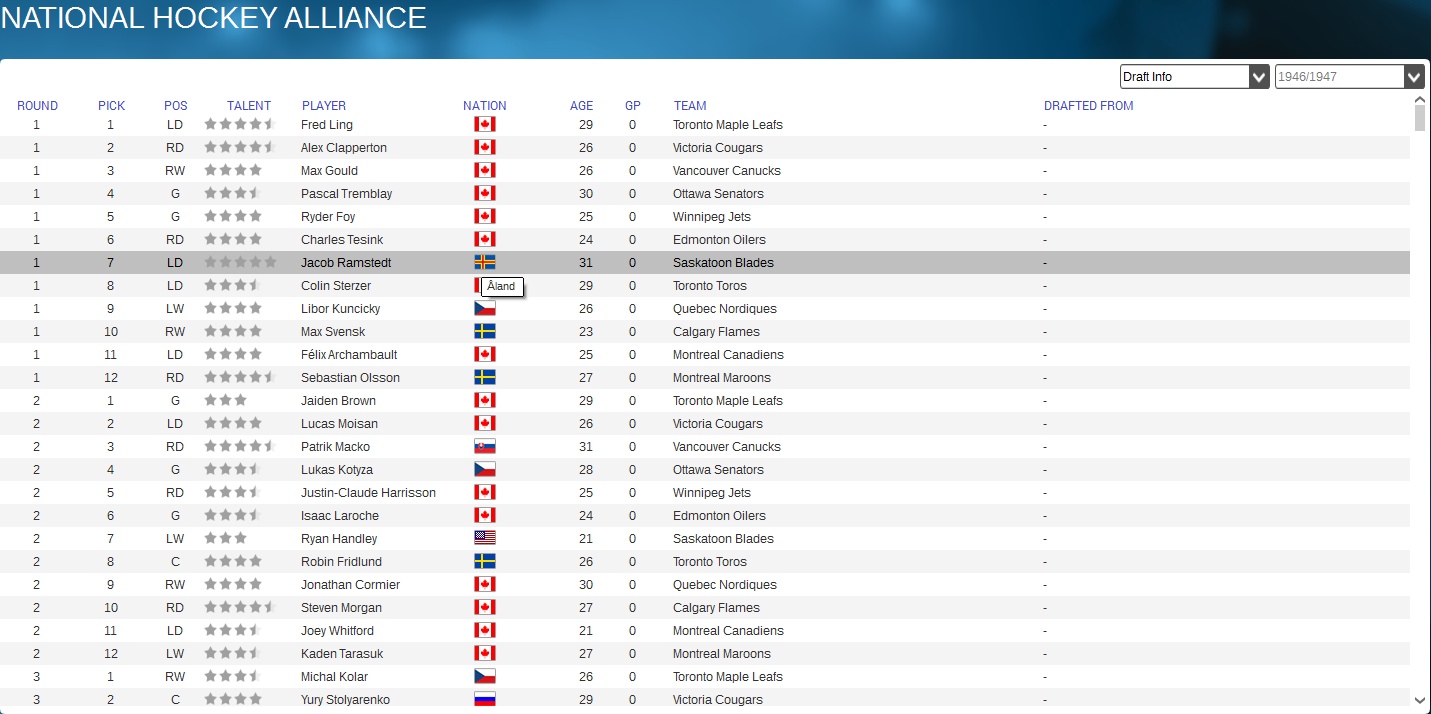
Task: Click Jaiden Brown's Canada flag icon
Action: point(485,401)
